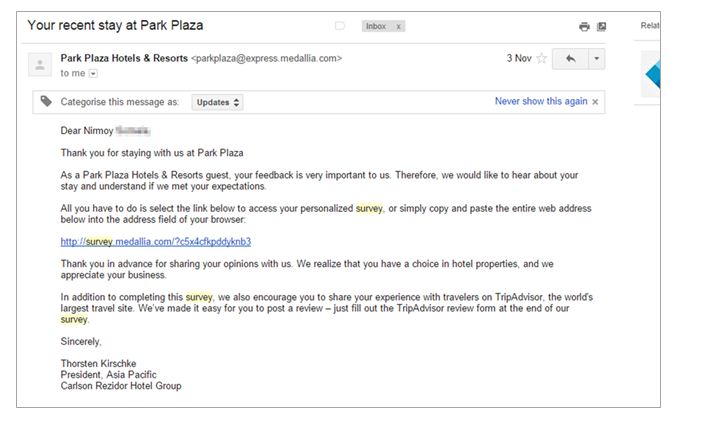Open email in new window icon
Image resolution: width=715 pixels, height=428 pixels.
[601, 26]
